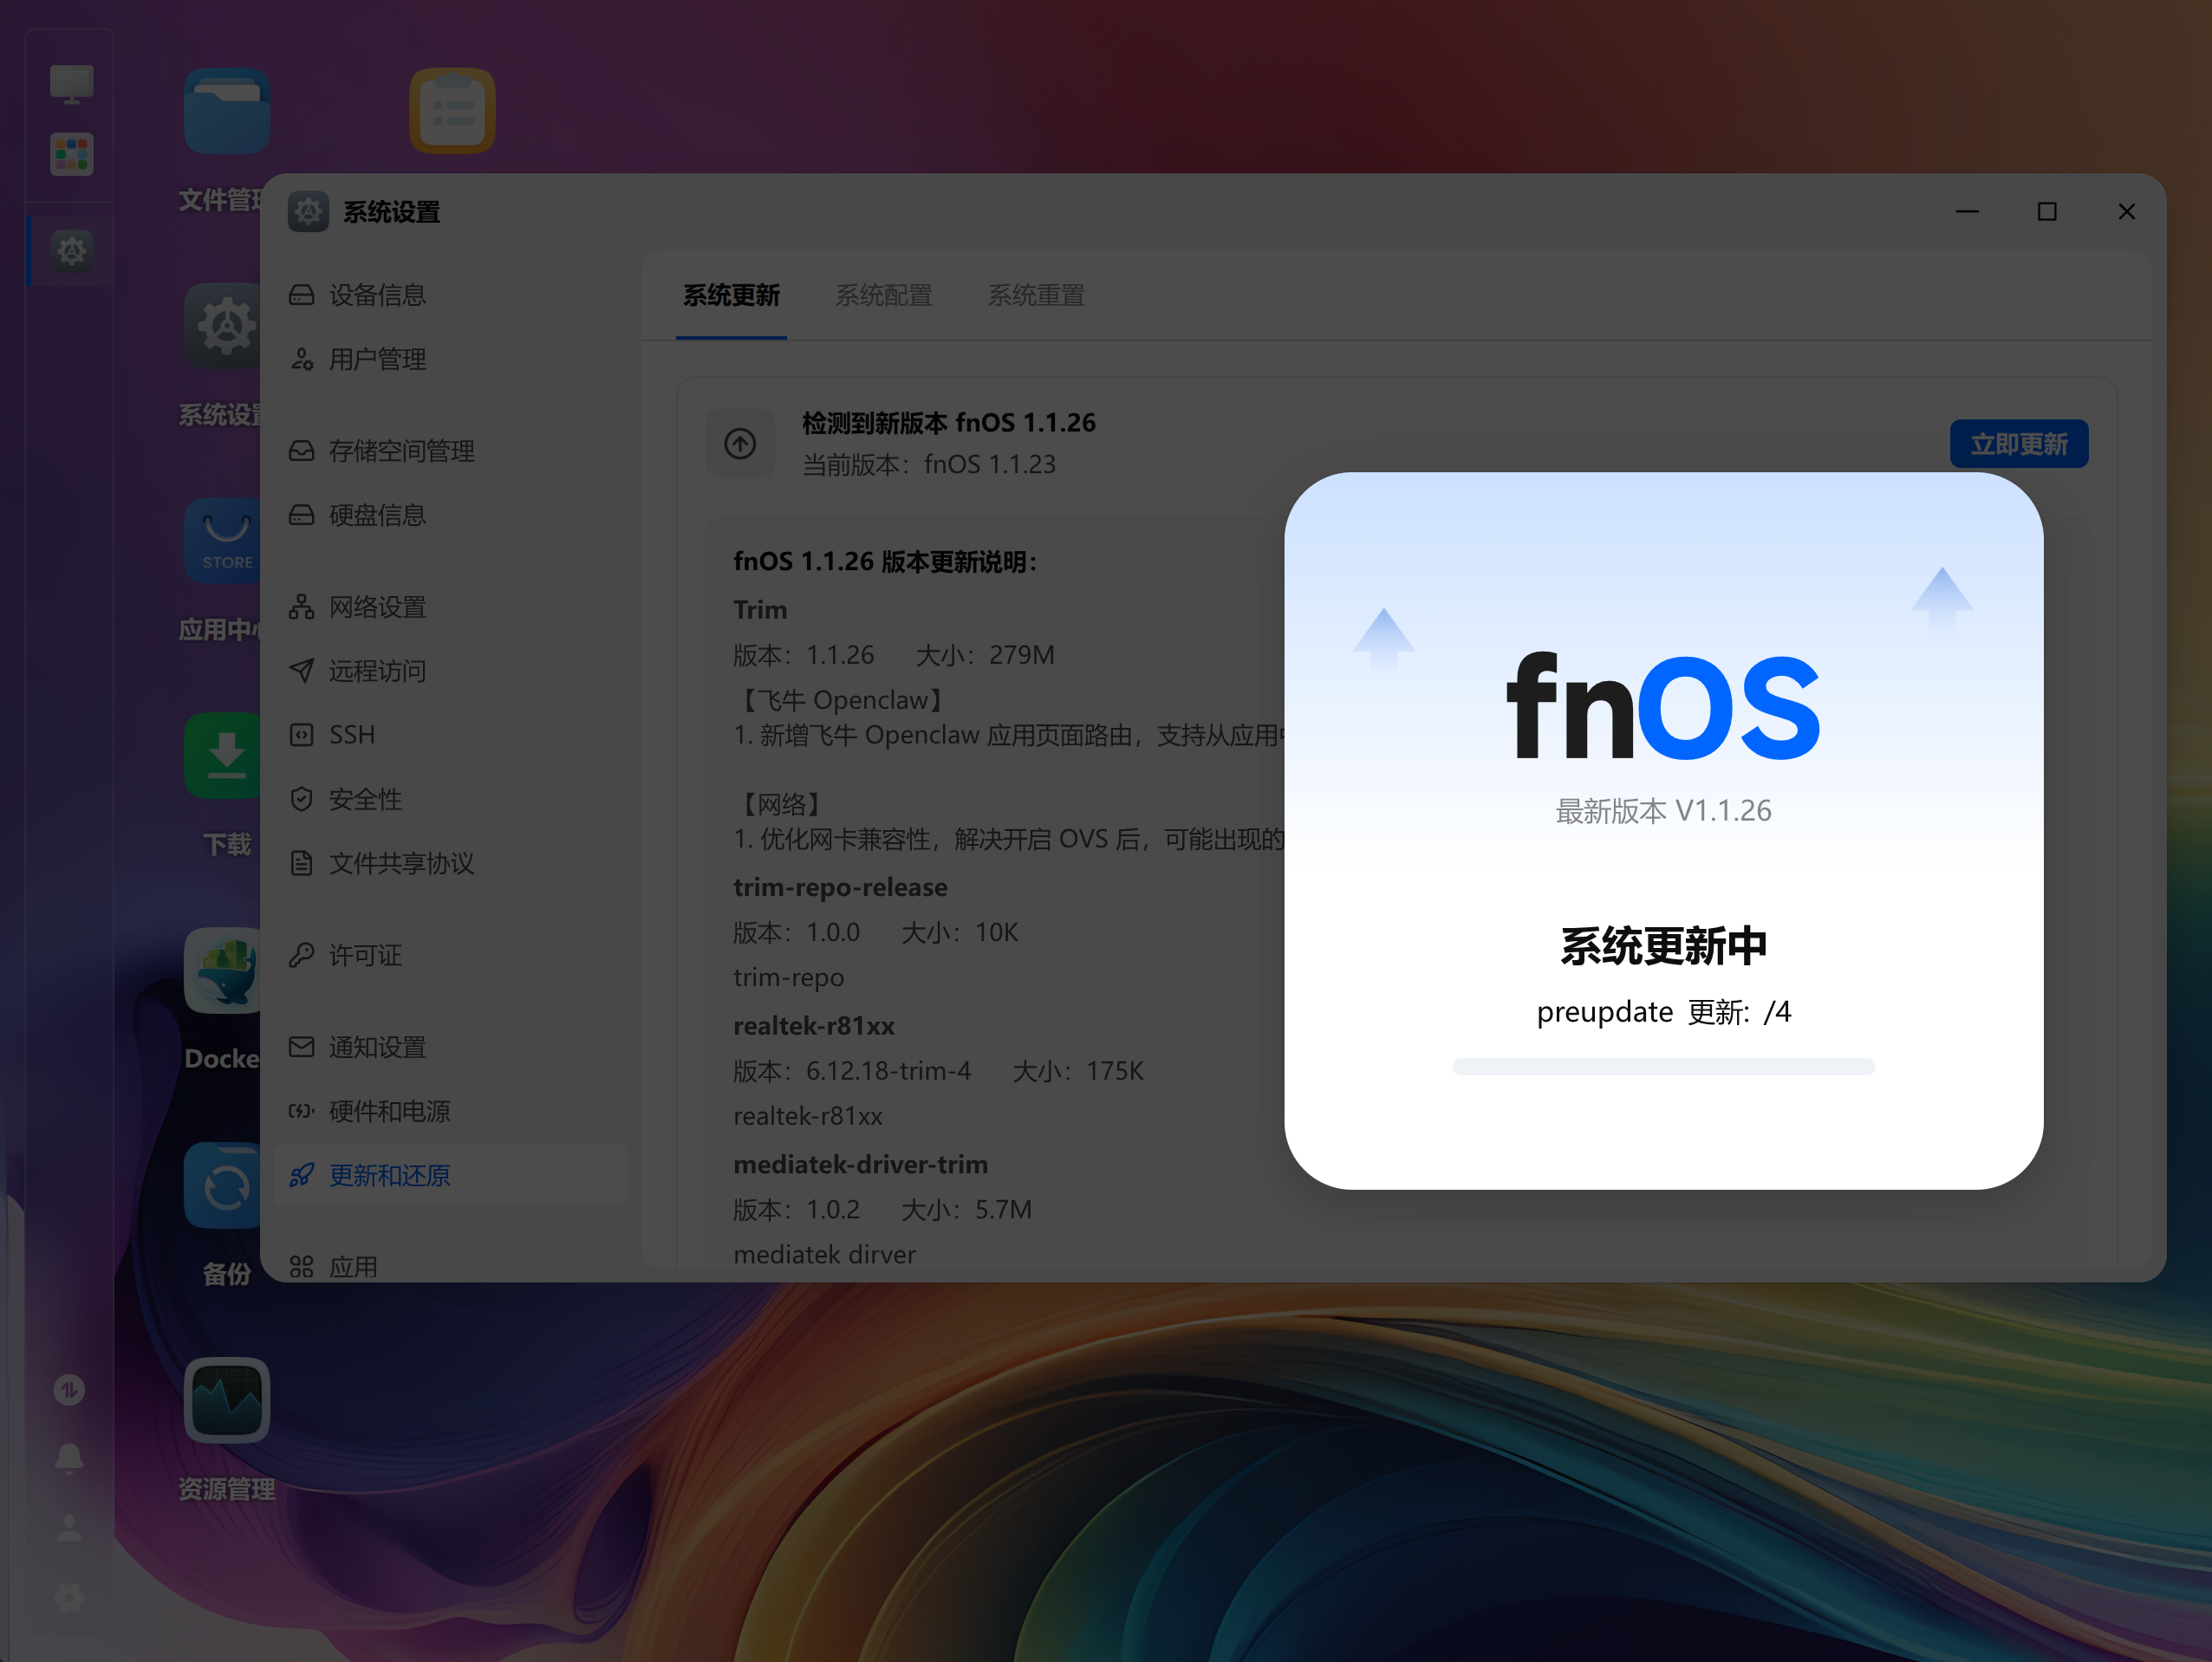Viewport: 2212px width, 1662px height.
Task: Click the update progress bar in dialog
Action: pyautogui.click(x=1663, y=1067)
